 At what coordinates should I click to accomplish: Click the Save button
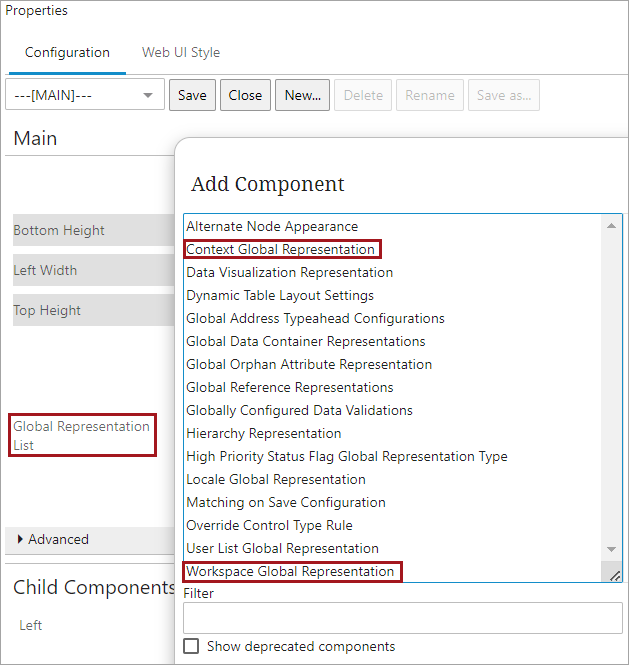[x=192, y=95]
